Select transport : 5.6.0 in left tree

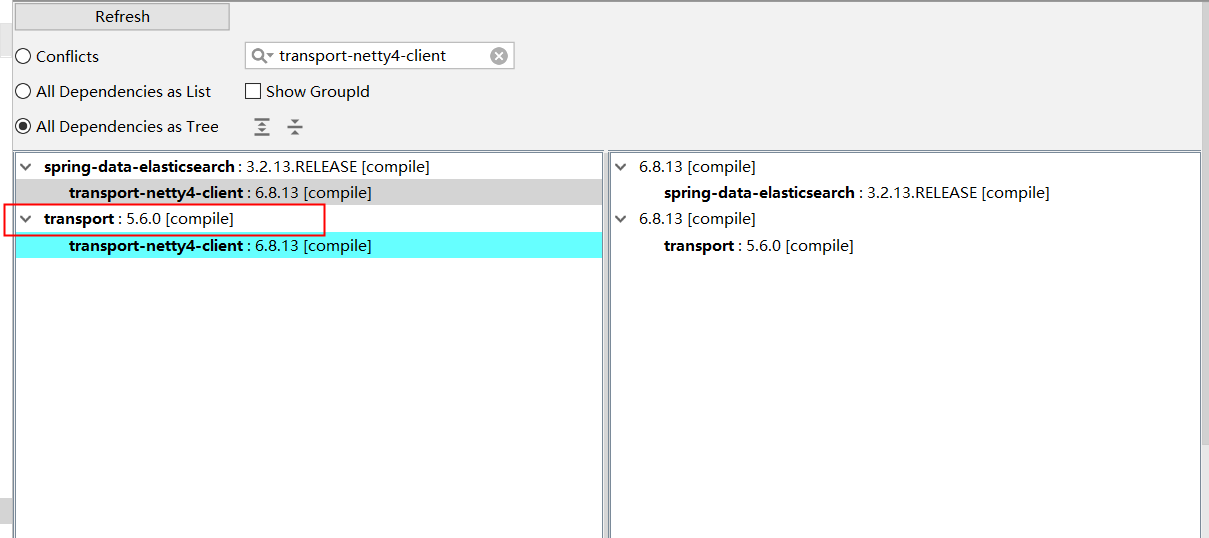pyautogui.click(x=139, y=219)
